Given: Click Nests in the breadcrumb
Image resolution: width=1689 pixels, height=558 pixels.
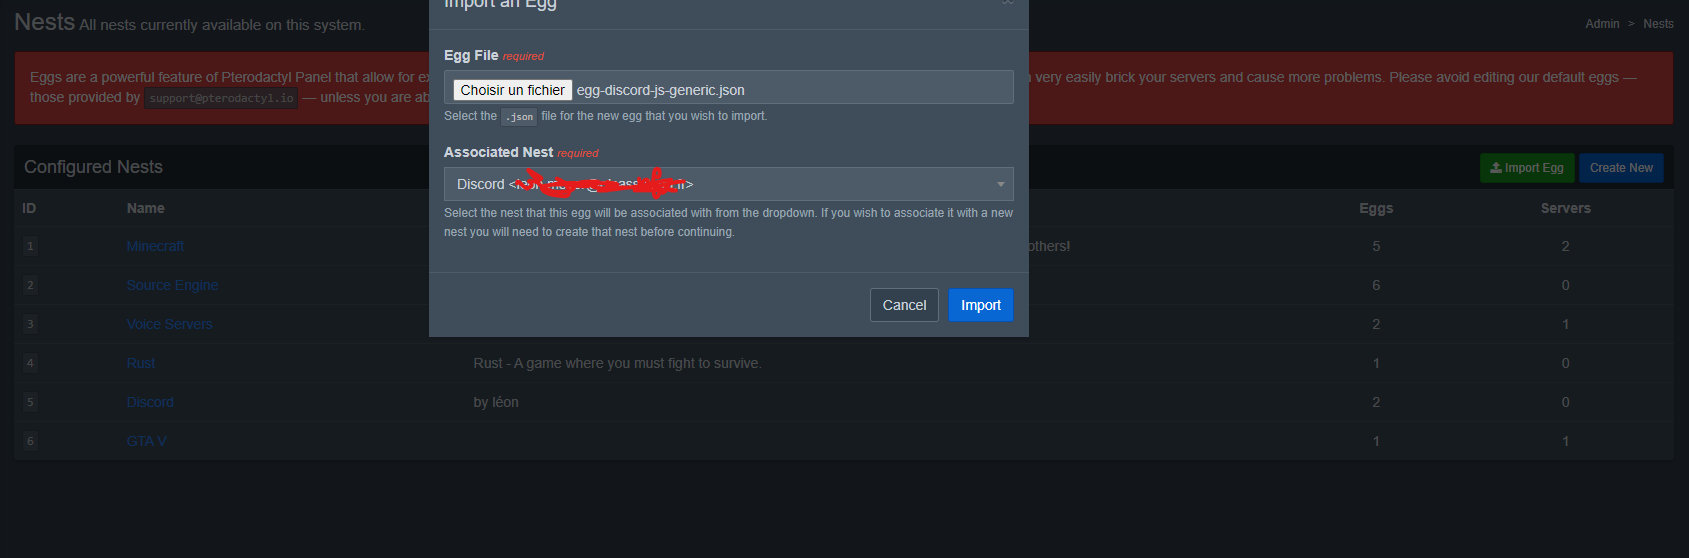Looking at the screenshot, I should 1658,24.
